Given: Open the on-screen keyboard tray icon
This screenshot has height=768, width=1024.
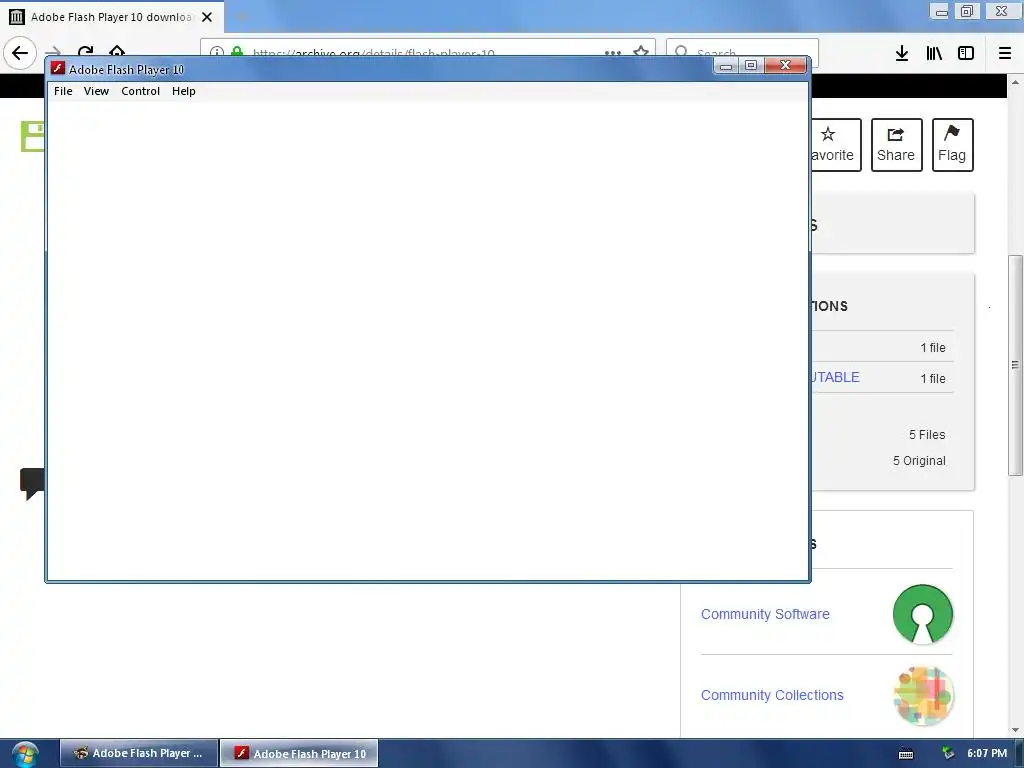Looking at the screenshot, I should point(906,754).
